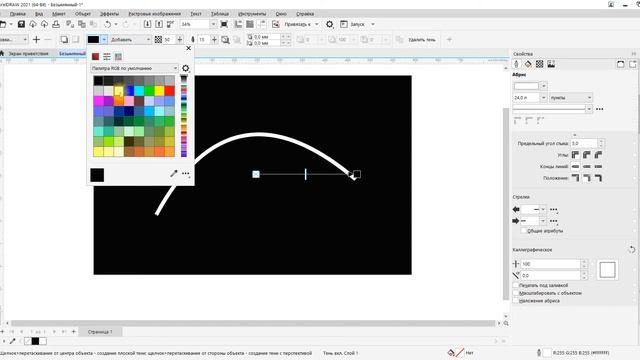
Task: Click the full-screen preview icon beside zoom
Action: [x=224, y=24]
